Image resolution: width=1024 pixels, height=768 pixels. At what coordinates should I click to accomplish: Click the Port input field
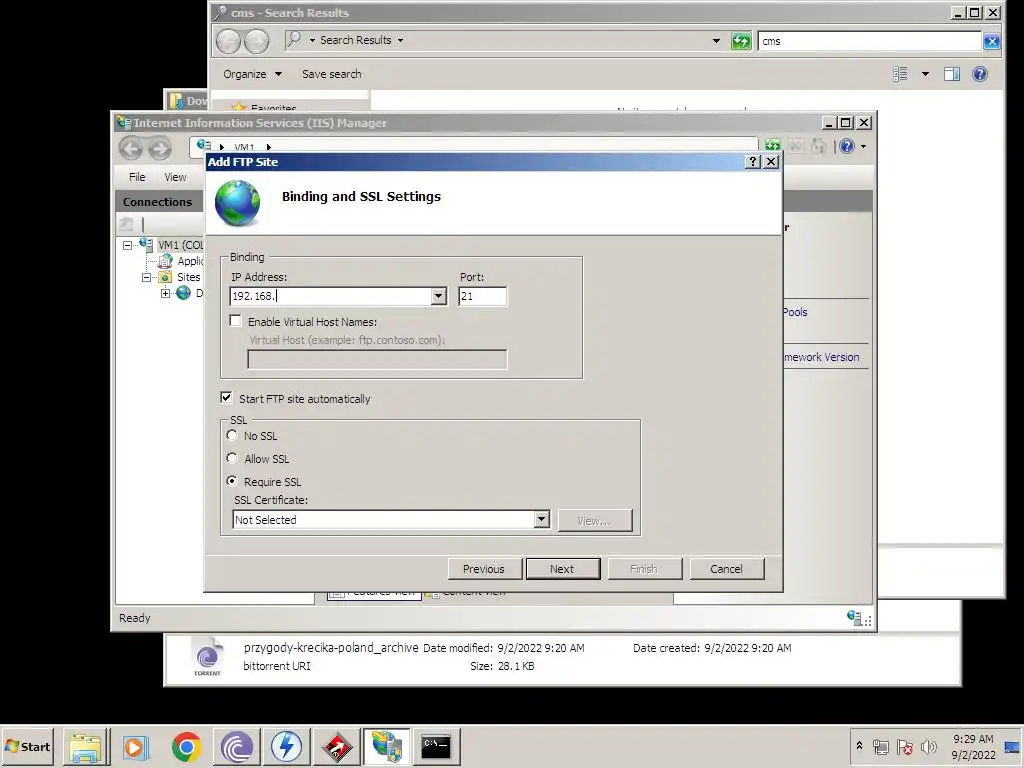[482, 296]
